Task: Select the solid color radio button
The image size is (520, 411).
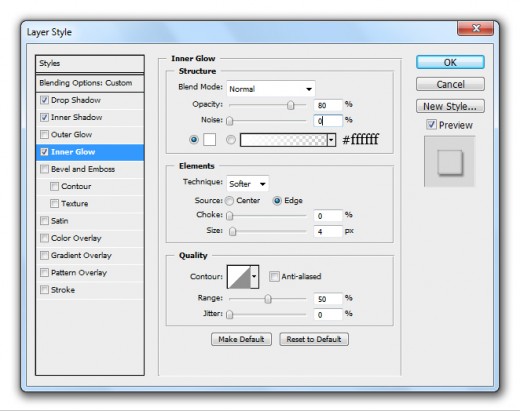Action: pos(194,139)
